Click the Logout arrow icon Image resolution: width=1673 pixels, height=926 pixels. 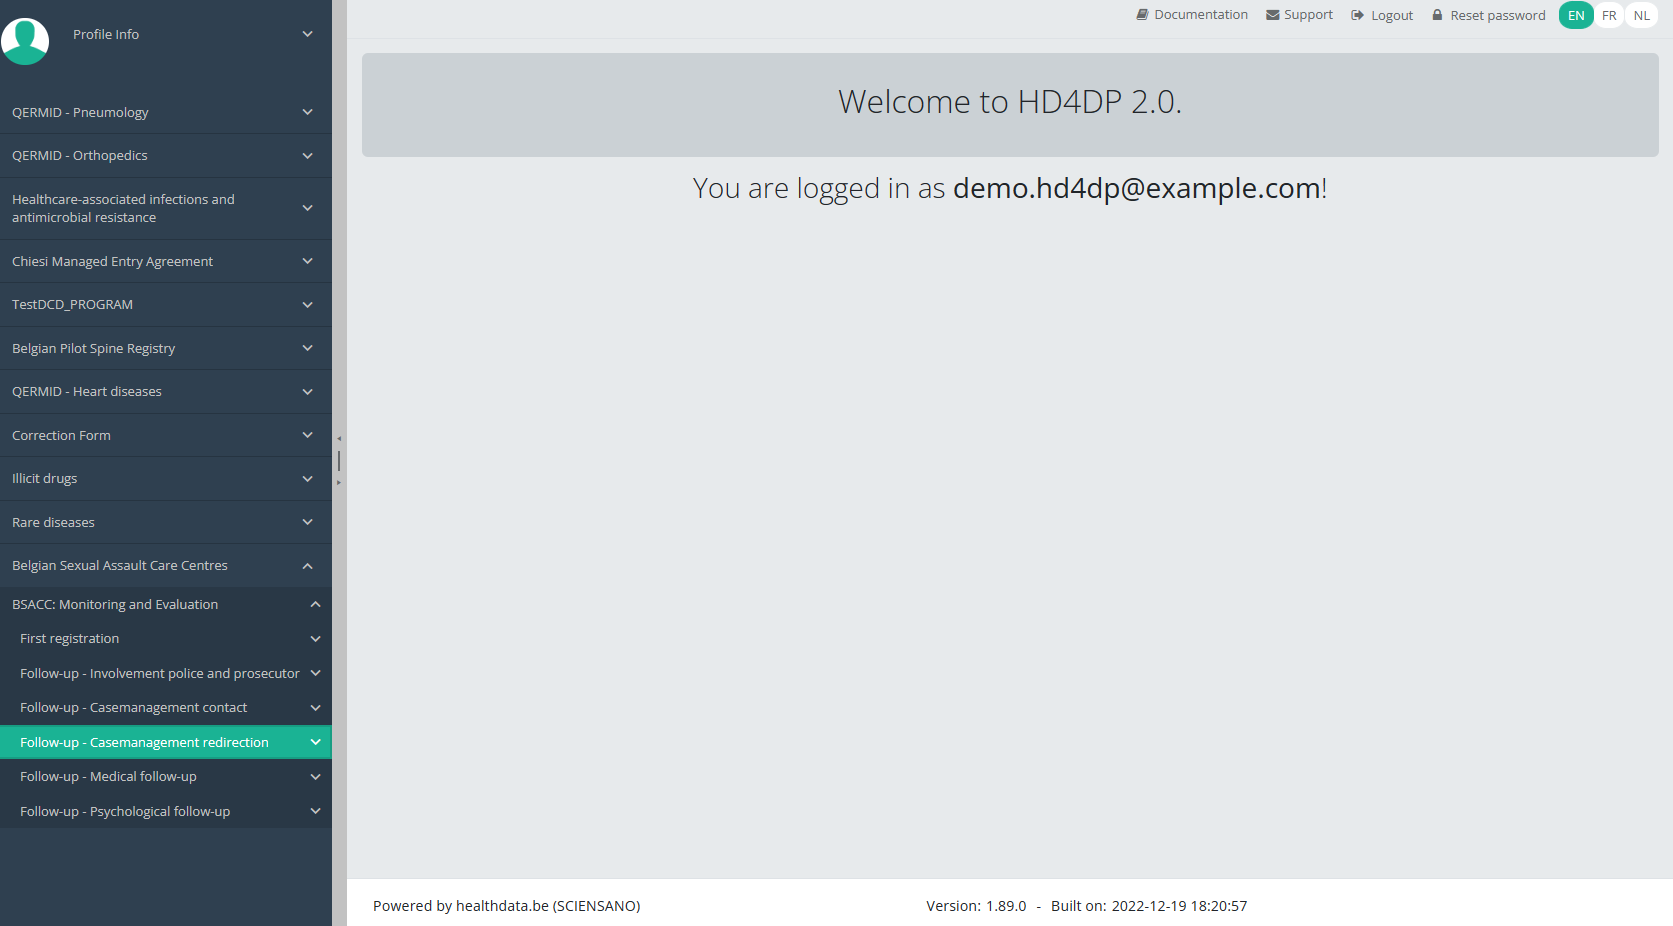(x=1357, y=15)
